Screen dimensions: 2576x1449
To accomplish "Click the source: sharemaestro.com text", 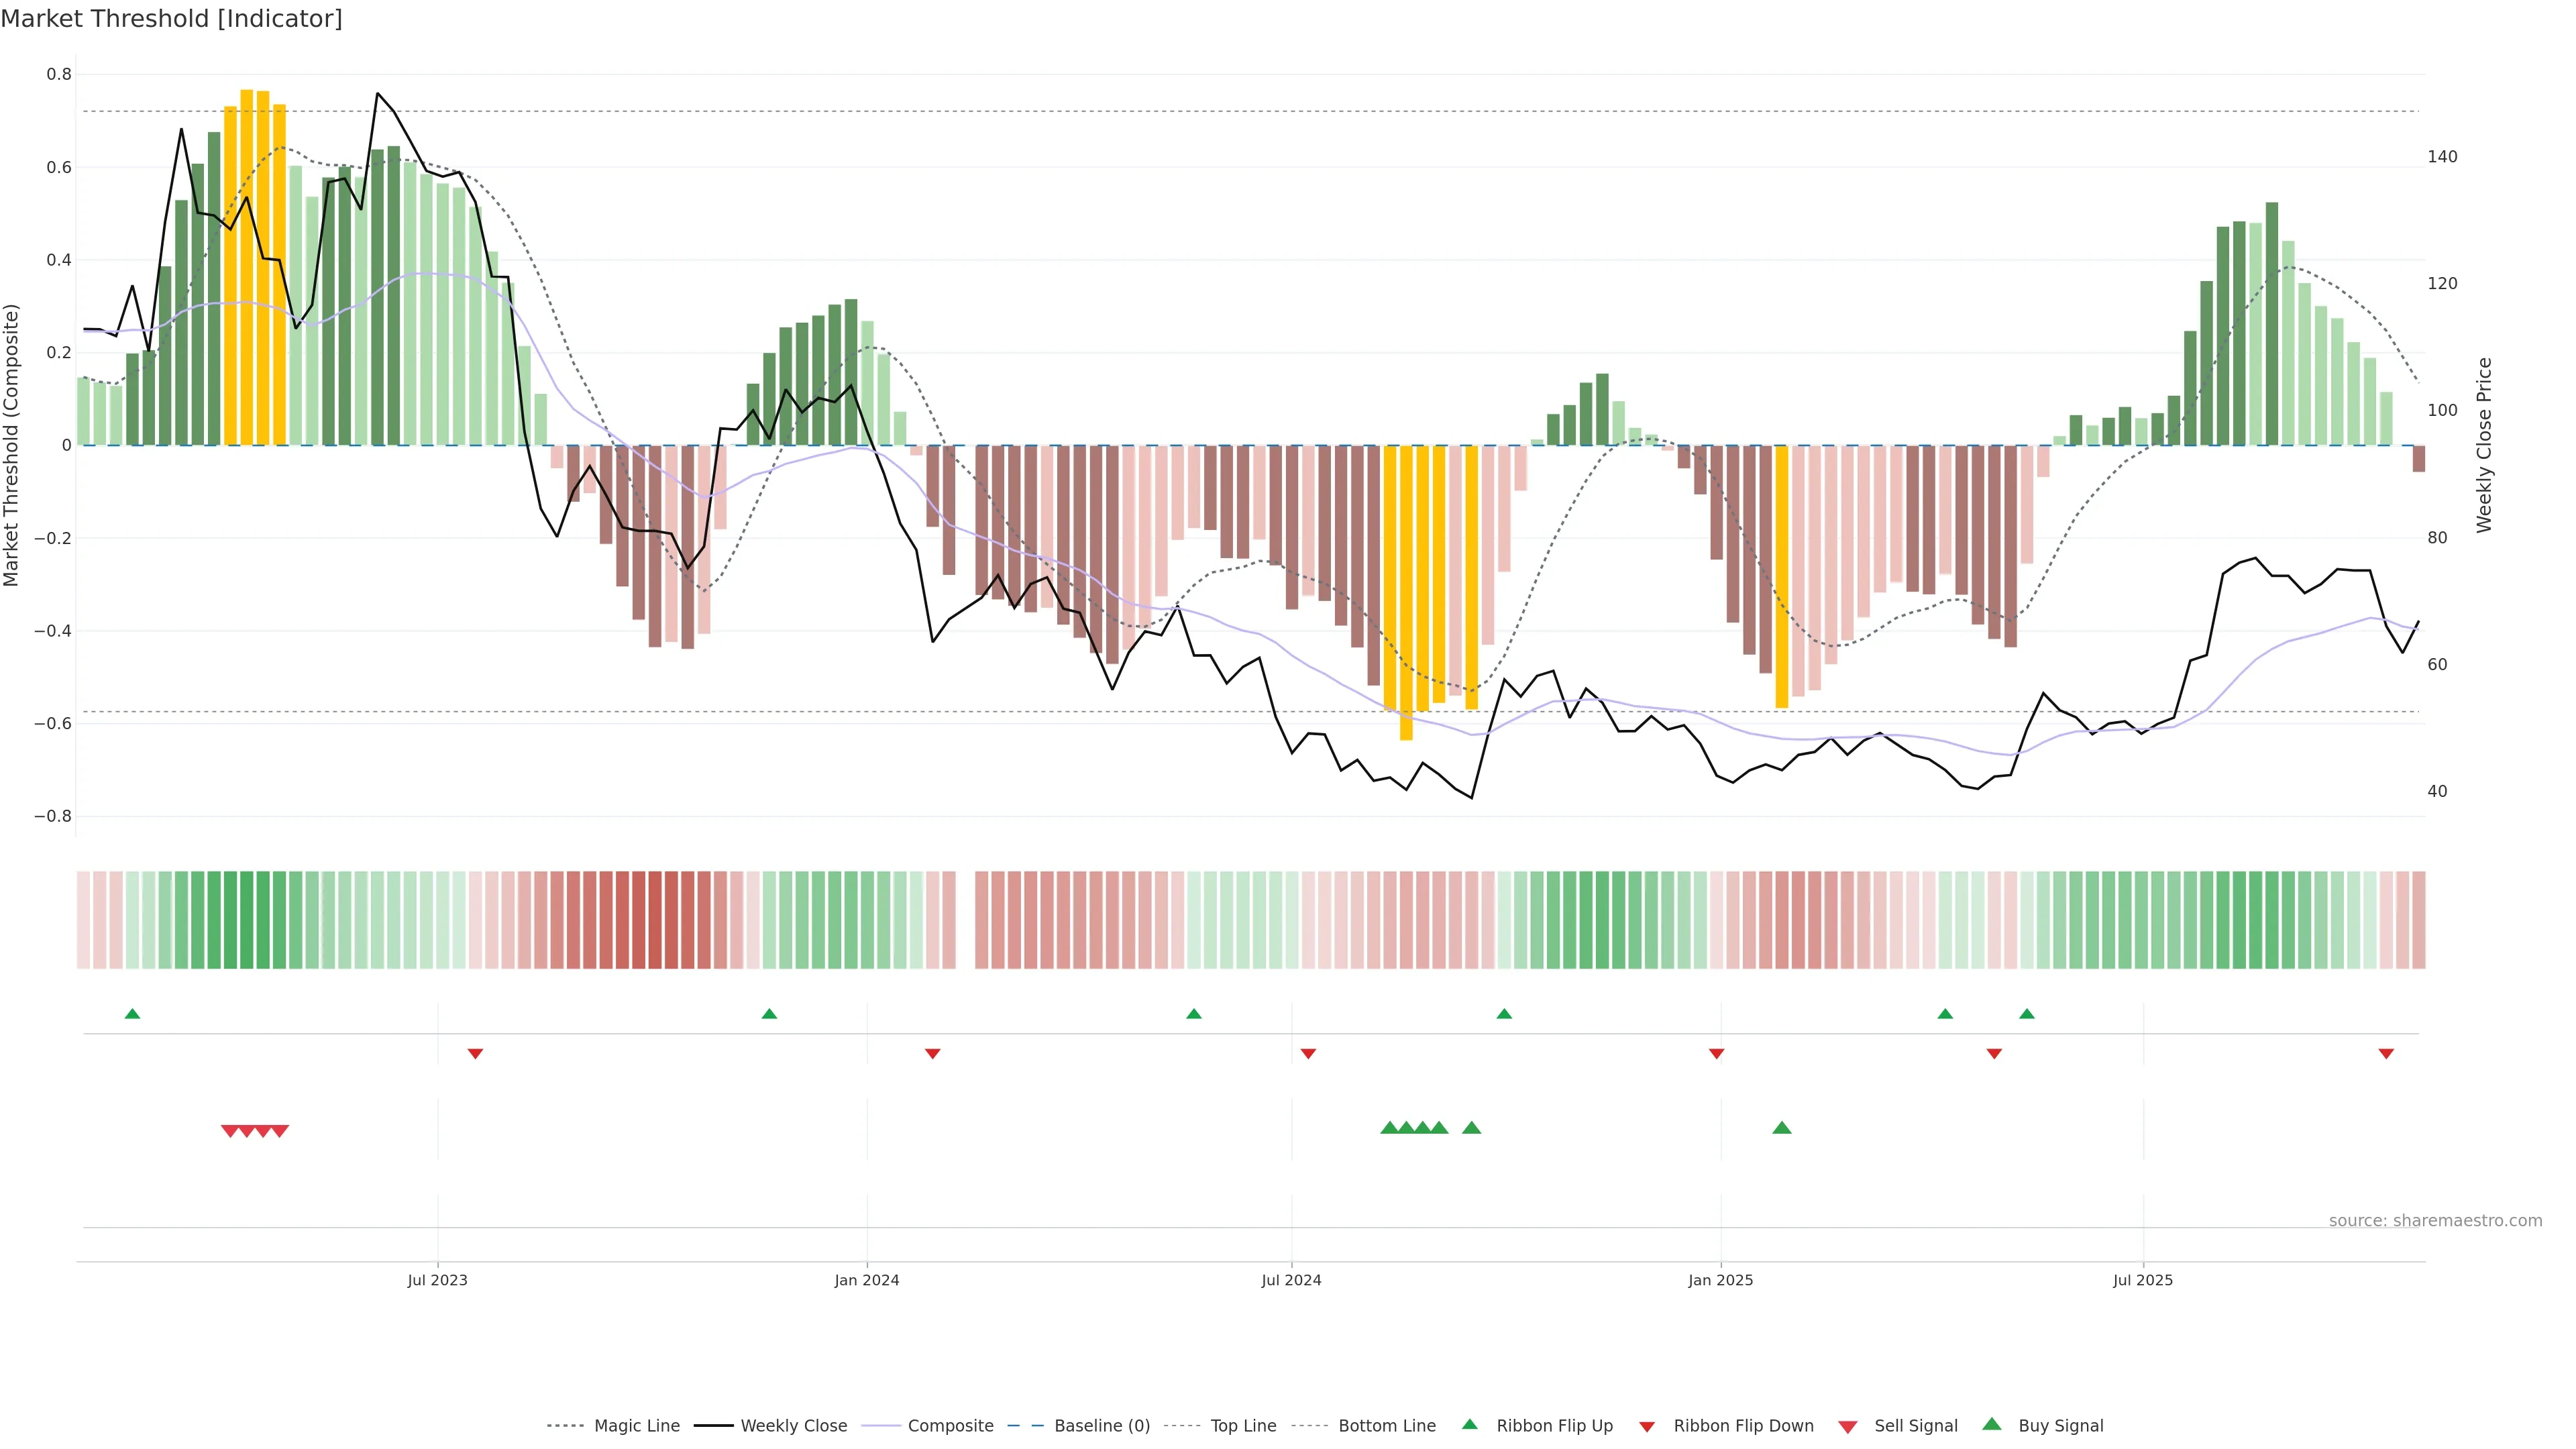I will point(2435,1220).
